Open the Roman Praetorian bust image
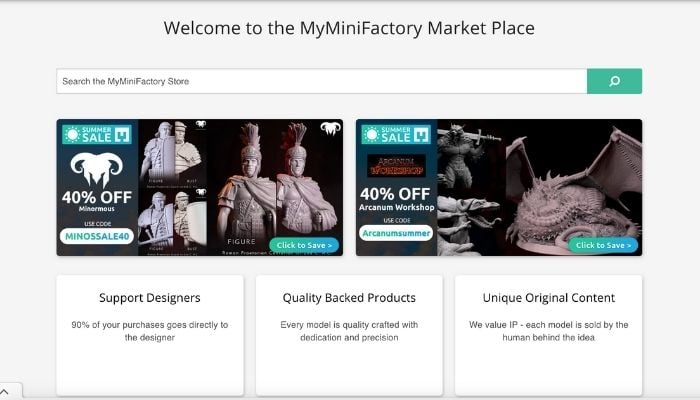The height and width of the screenshot is (400, 700). point(275,188)
